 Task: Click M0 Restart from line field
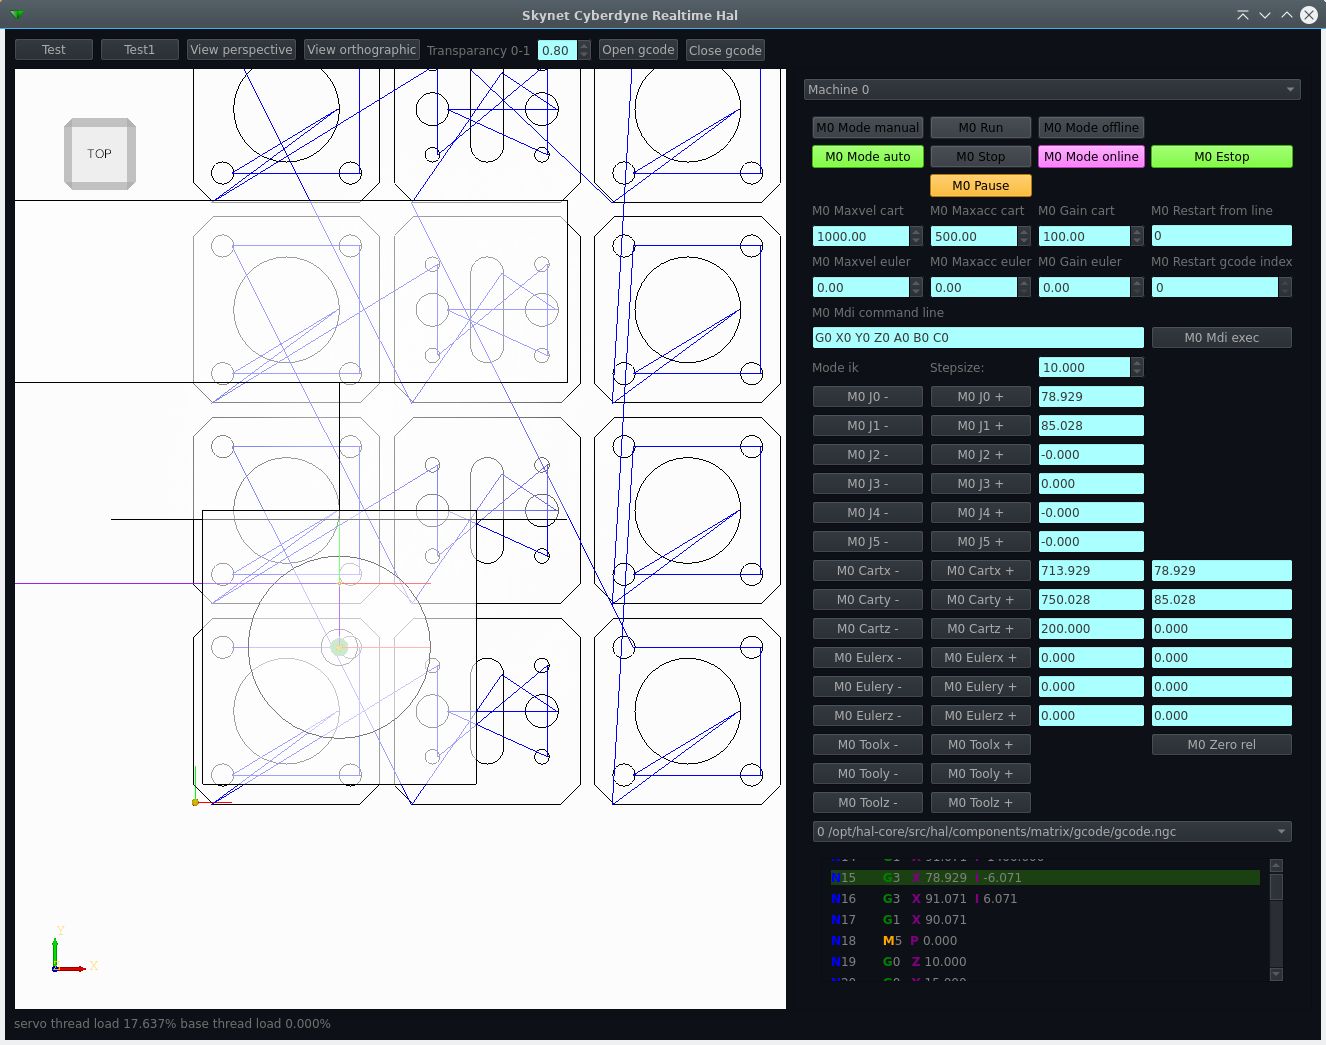[1221, 236]
